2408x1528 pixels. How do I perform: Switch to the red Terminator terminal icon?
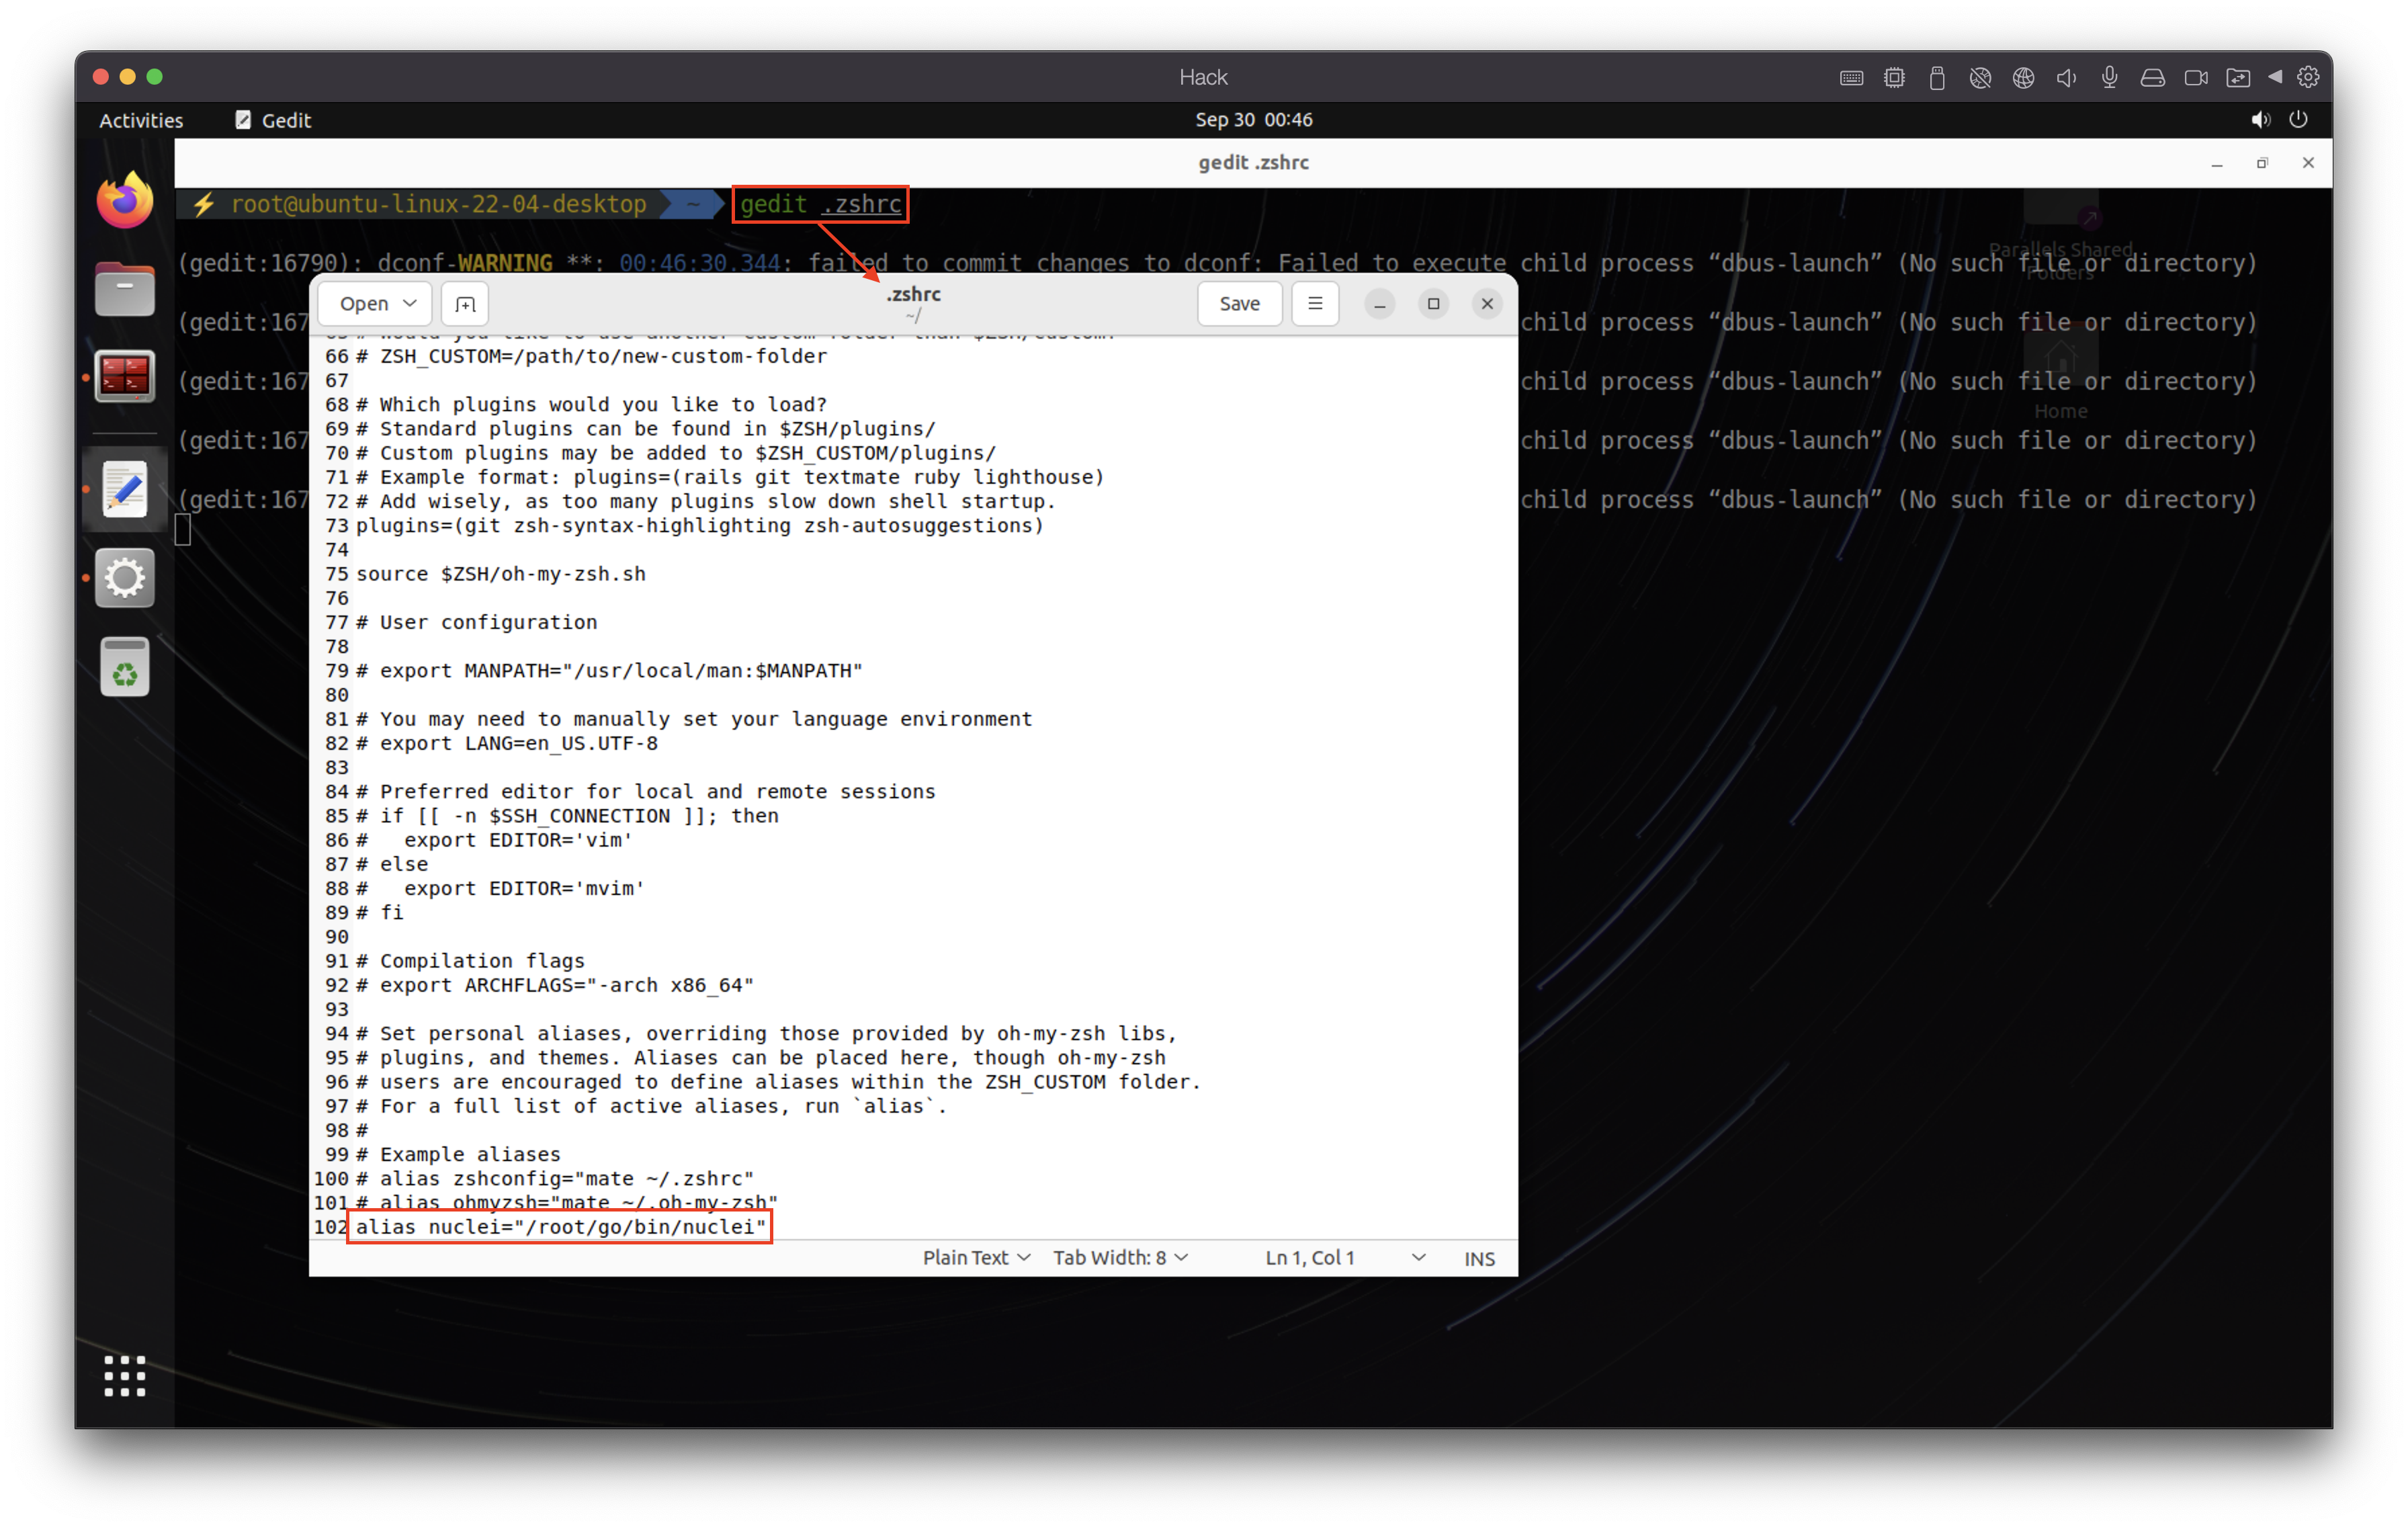124,376
